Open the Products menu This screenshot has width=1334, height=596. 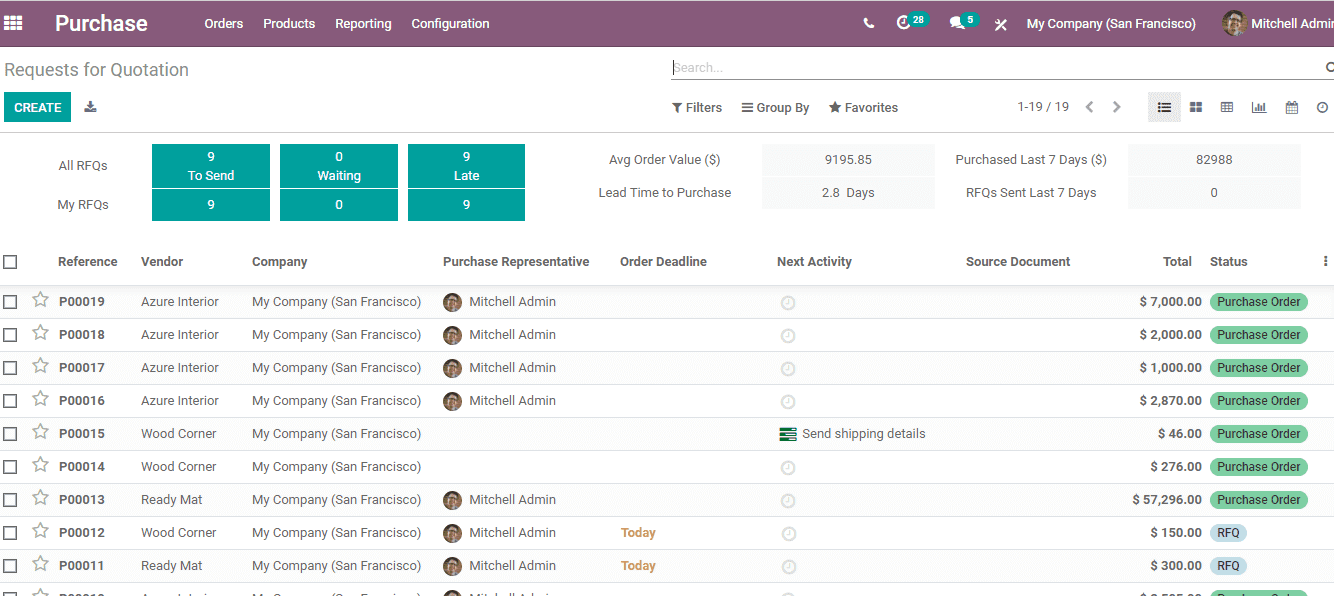point(289,23)
